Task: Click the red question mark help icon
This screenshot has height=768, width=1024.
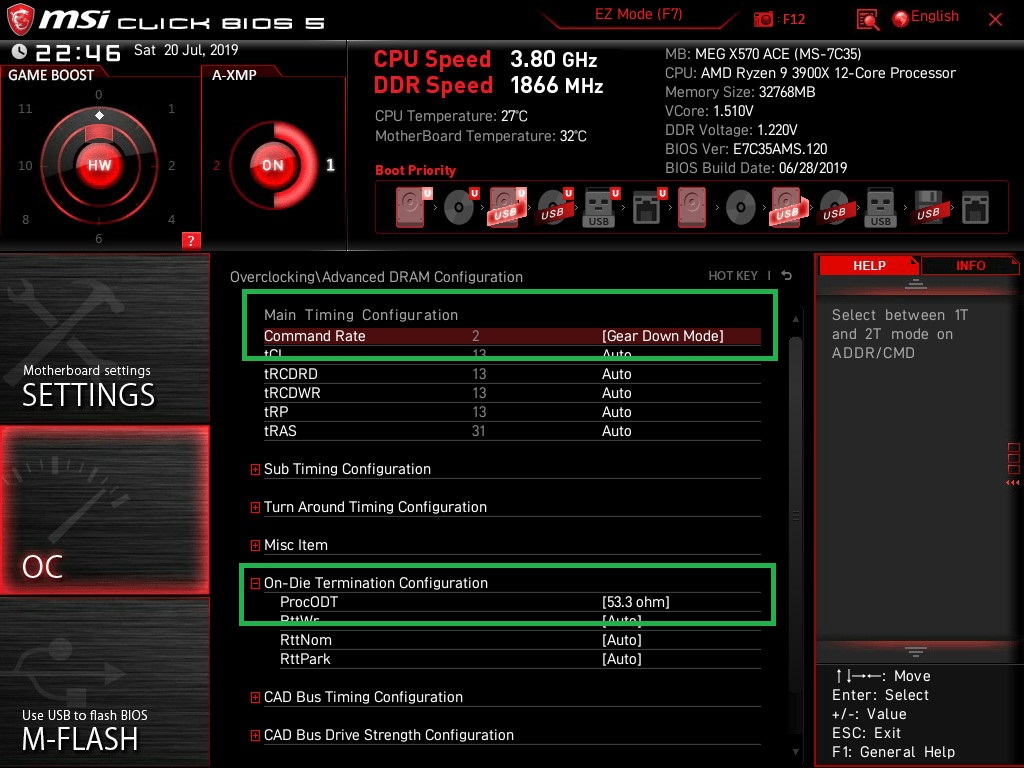Action: [191, 240]
